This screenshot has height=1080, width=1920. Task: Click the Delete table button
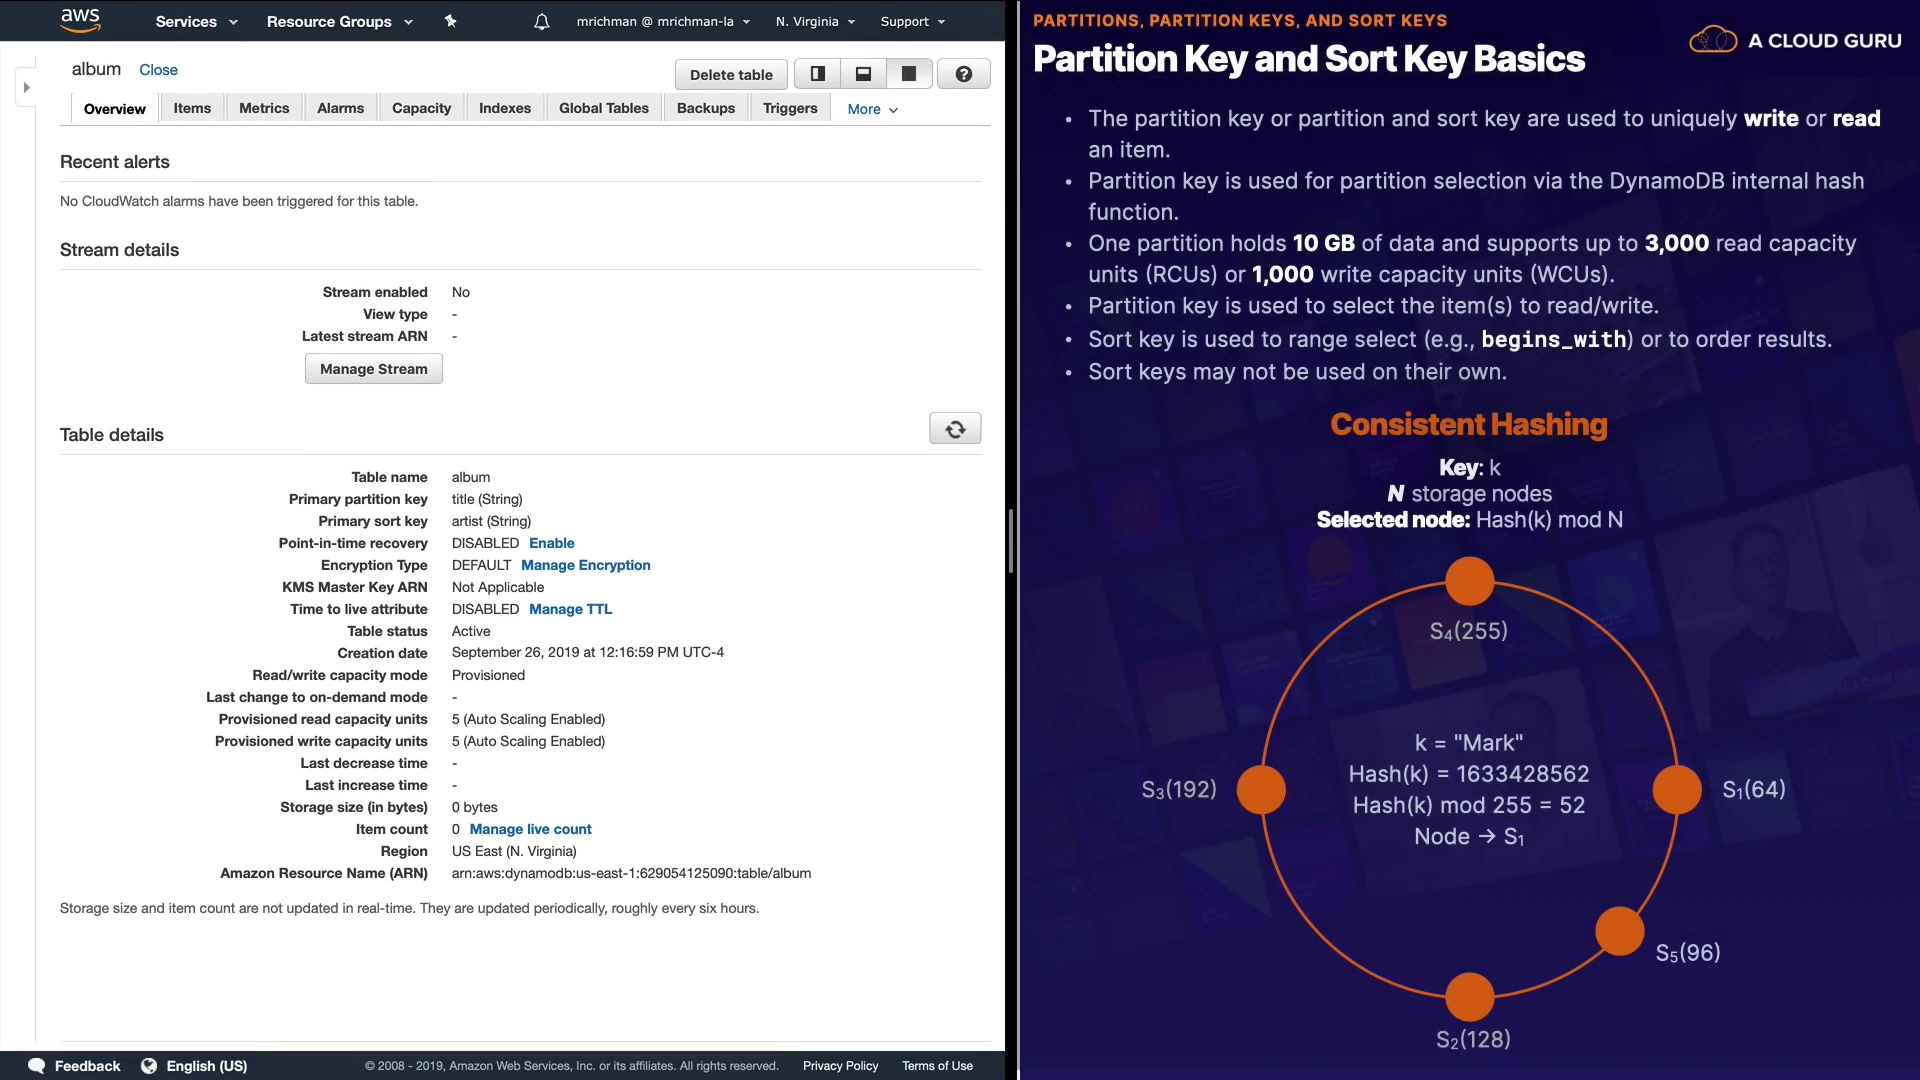click(731, 74)
